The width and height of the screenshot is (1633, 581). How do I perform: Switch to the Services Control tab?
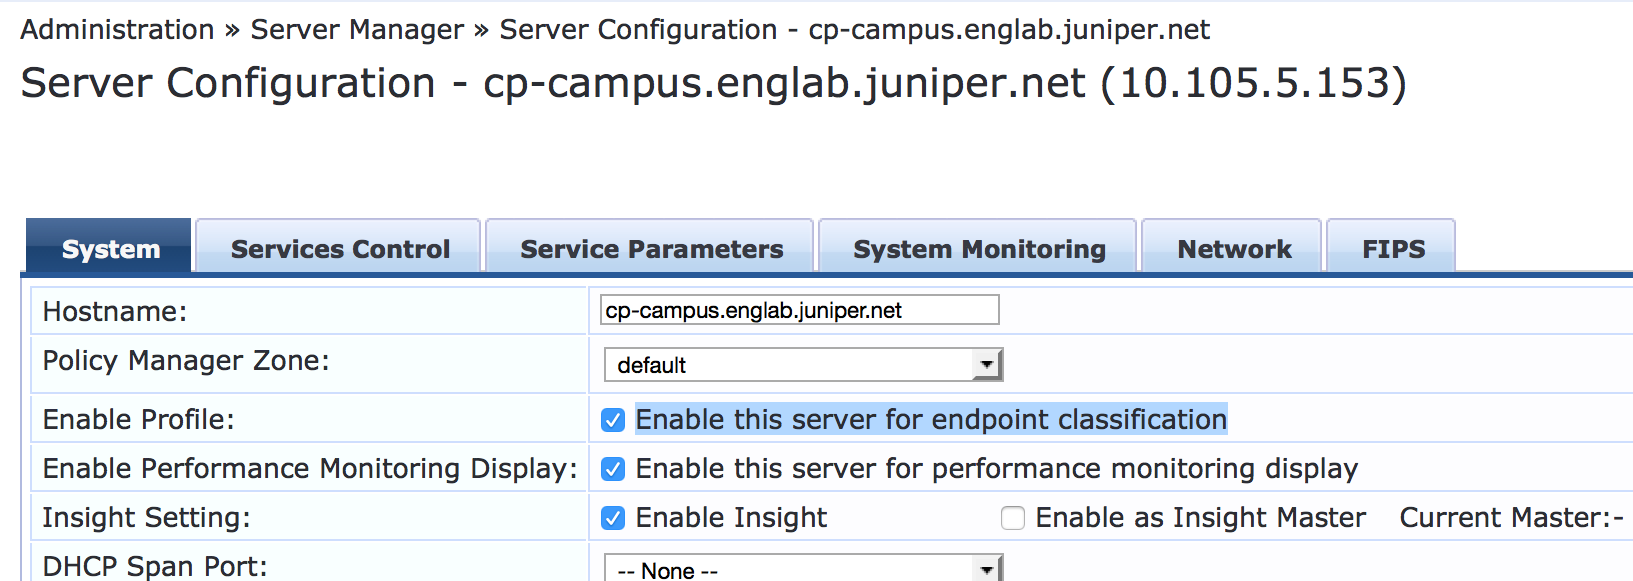[340, 249]
